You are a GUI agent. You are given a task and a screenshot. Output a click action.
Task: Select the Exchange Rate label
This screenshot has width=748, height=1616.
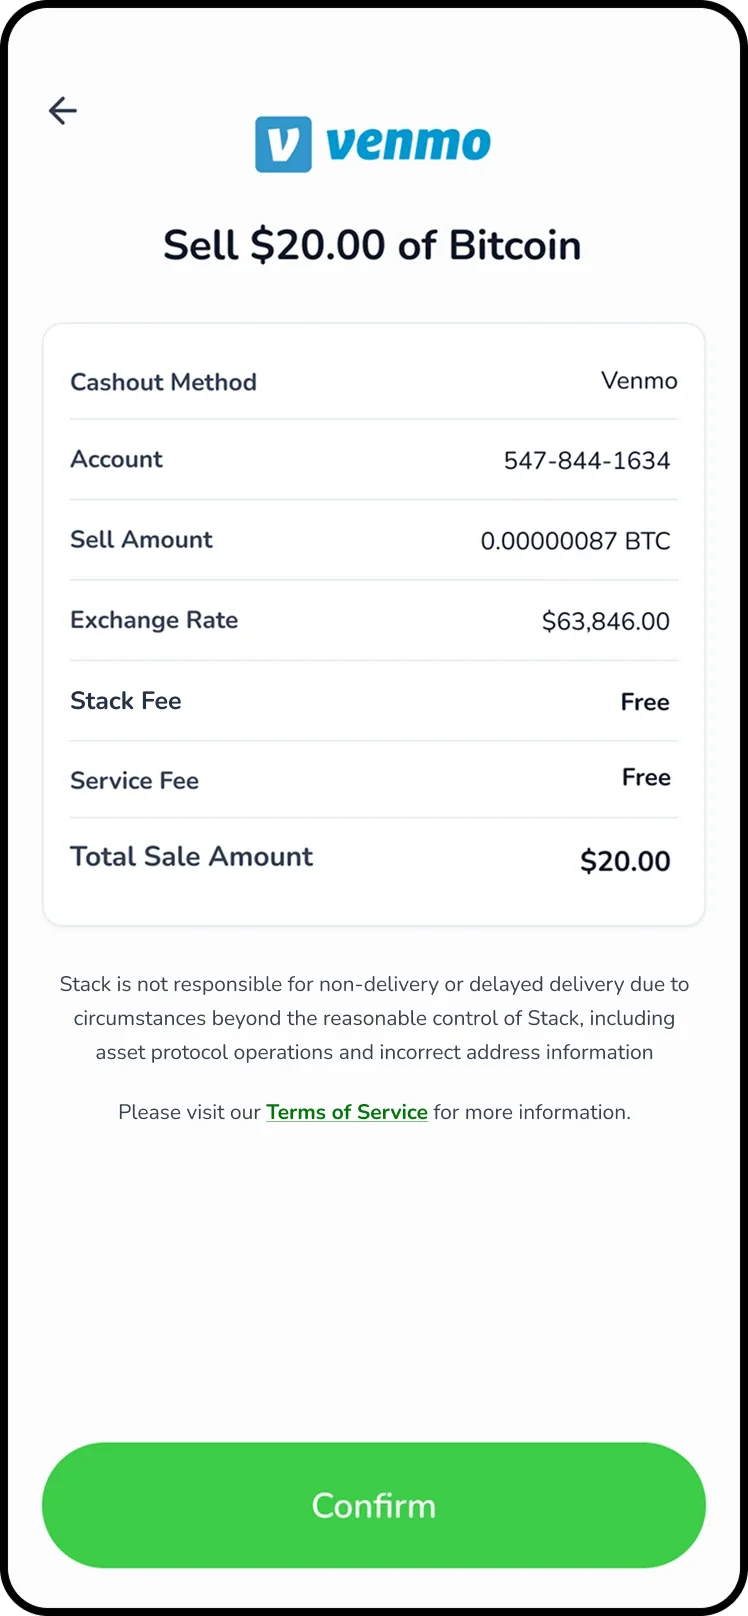click(154, 620)
